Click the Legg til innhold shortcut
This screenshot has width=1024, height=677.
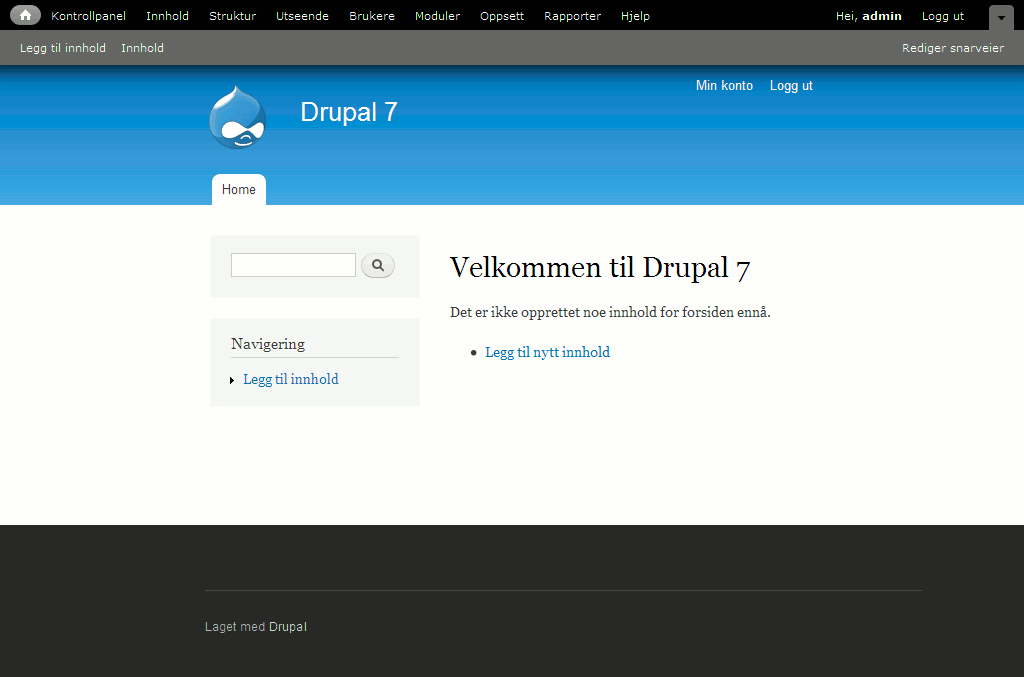[62, 47]
